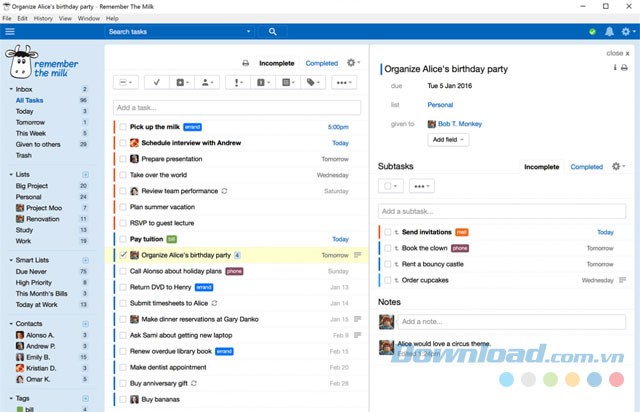Click the Personal list link in details
Viewport: 640px width, 412px height.
[440, 105]
